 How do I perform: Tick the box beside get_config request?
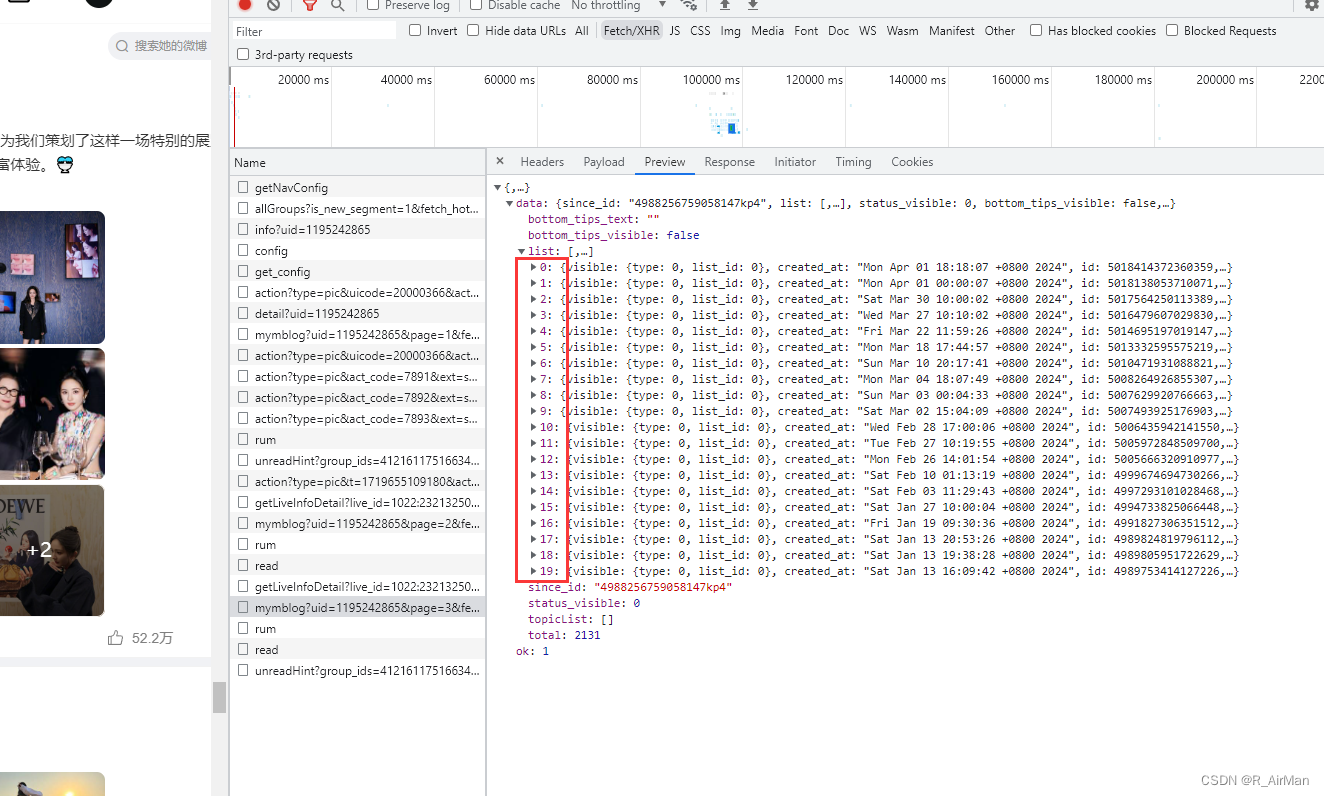[243, 271]
